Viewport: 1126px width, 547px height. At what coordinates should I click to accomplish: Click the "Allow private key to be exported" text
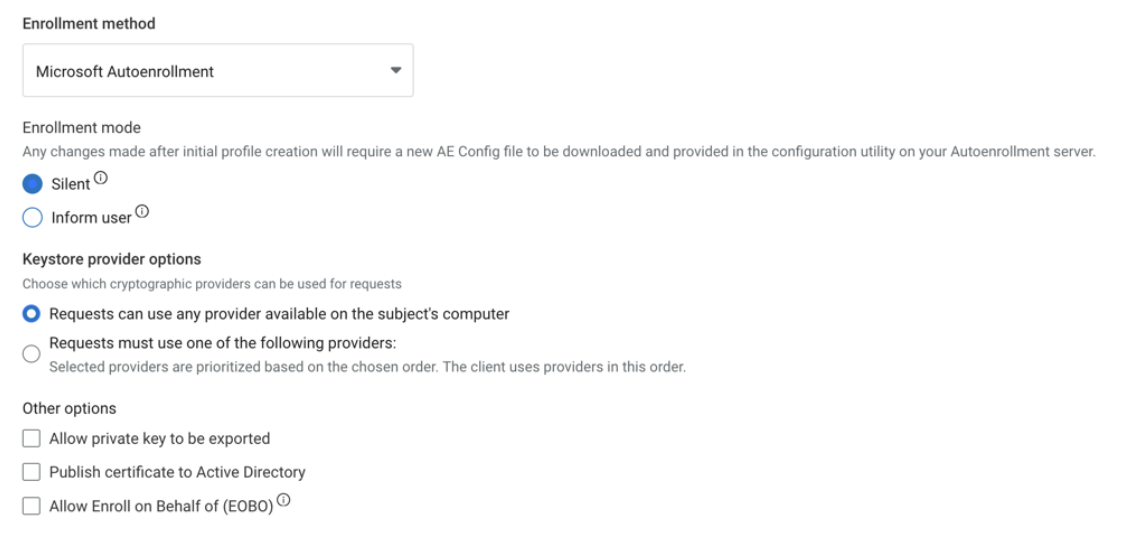coord(159,438)
